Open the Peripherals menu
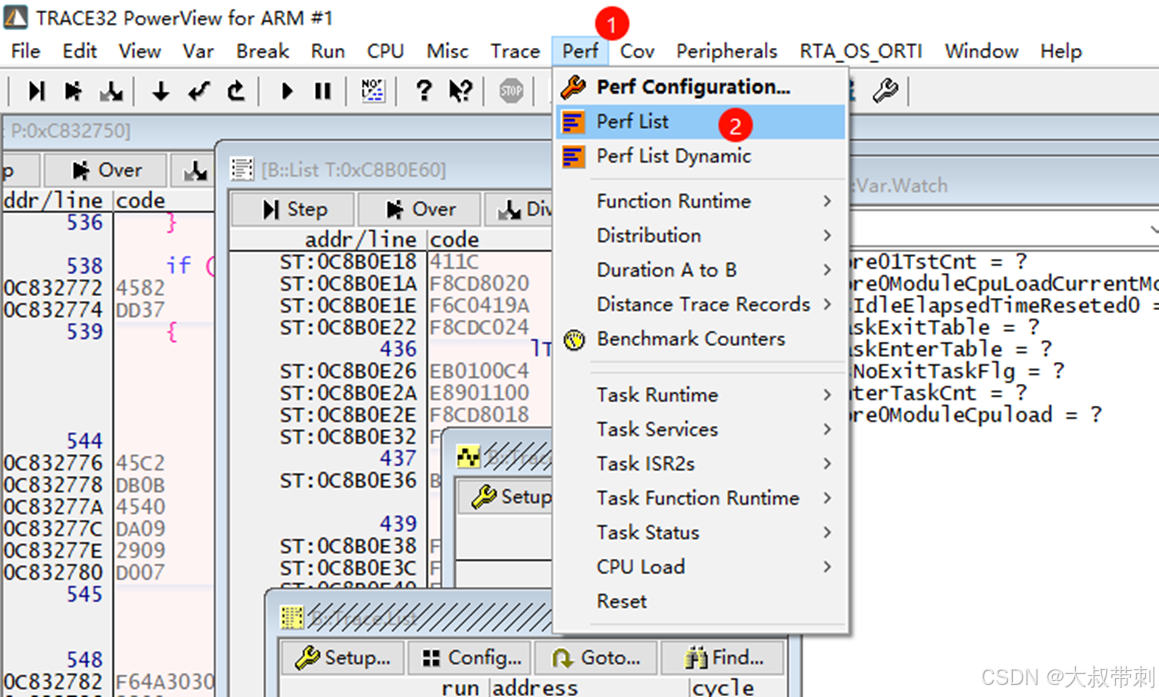The height and width of the screenshot is (697, 1159). (727, 51)
